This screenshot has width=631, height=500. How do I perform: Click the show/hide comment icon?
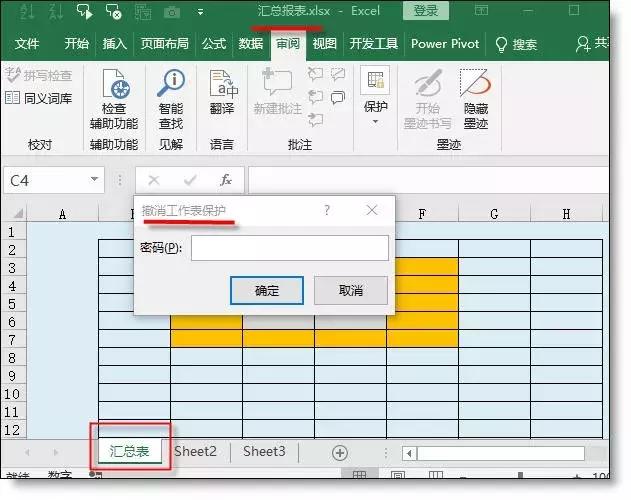[338, 74]
